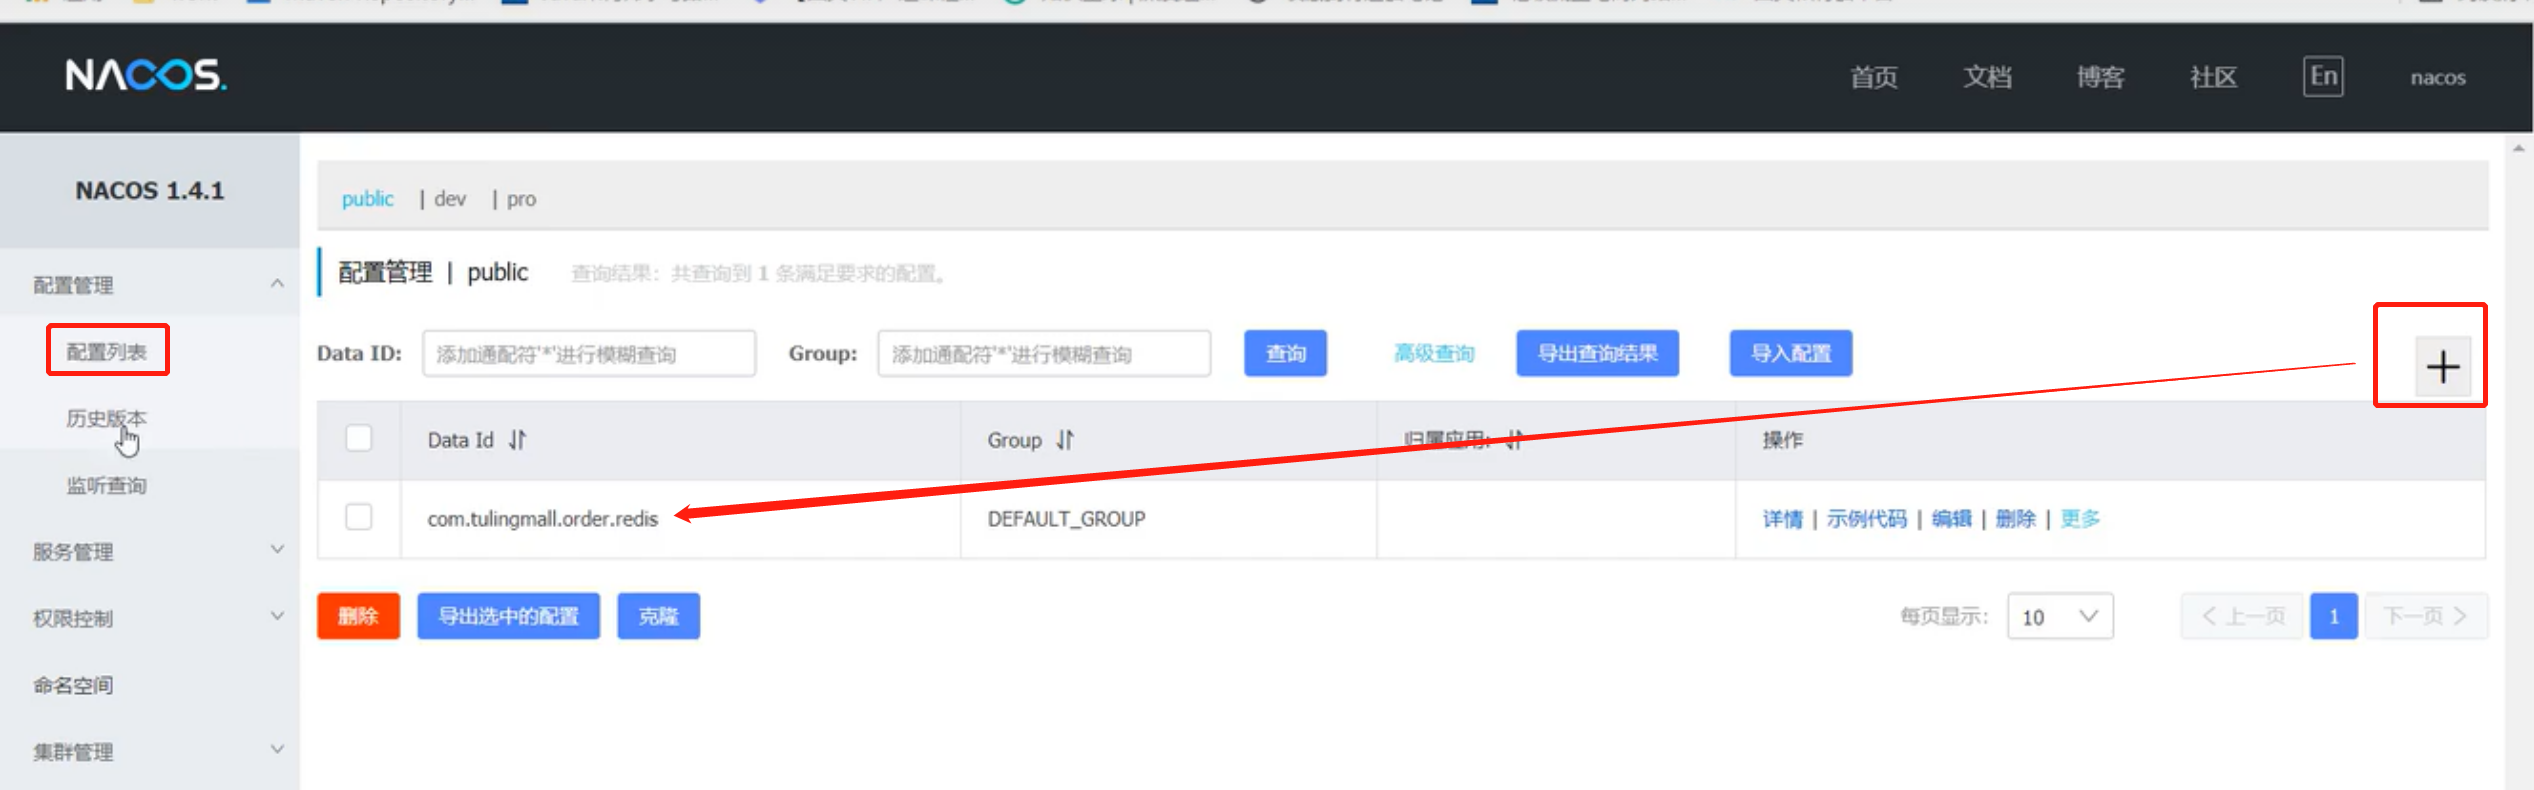Click page 1 in pagination
The image size is (2534, 790).
(x=2333, y=616)
